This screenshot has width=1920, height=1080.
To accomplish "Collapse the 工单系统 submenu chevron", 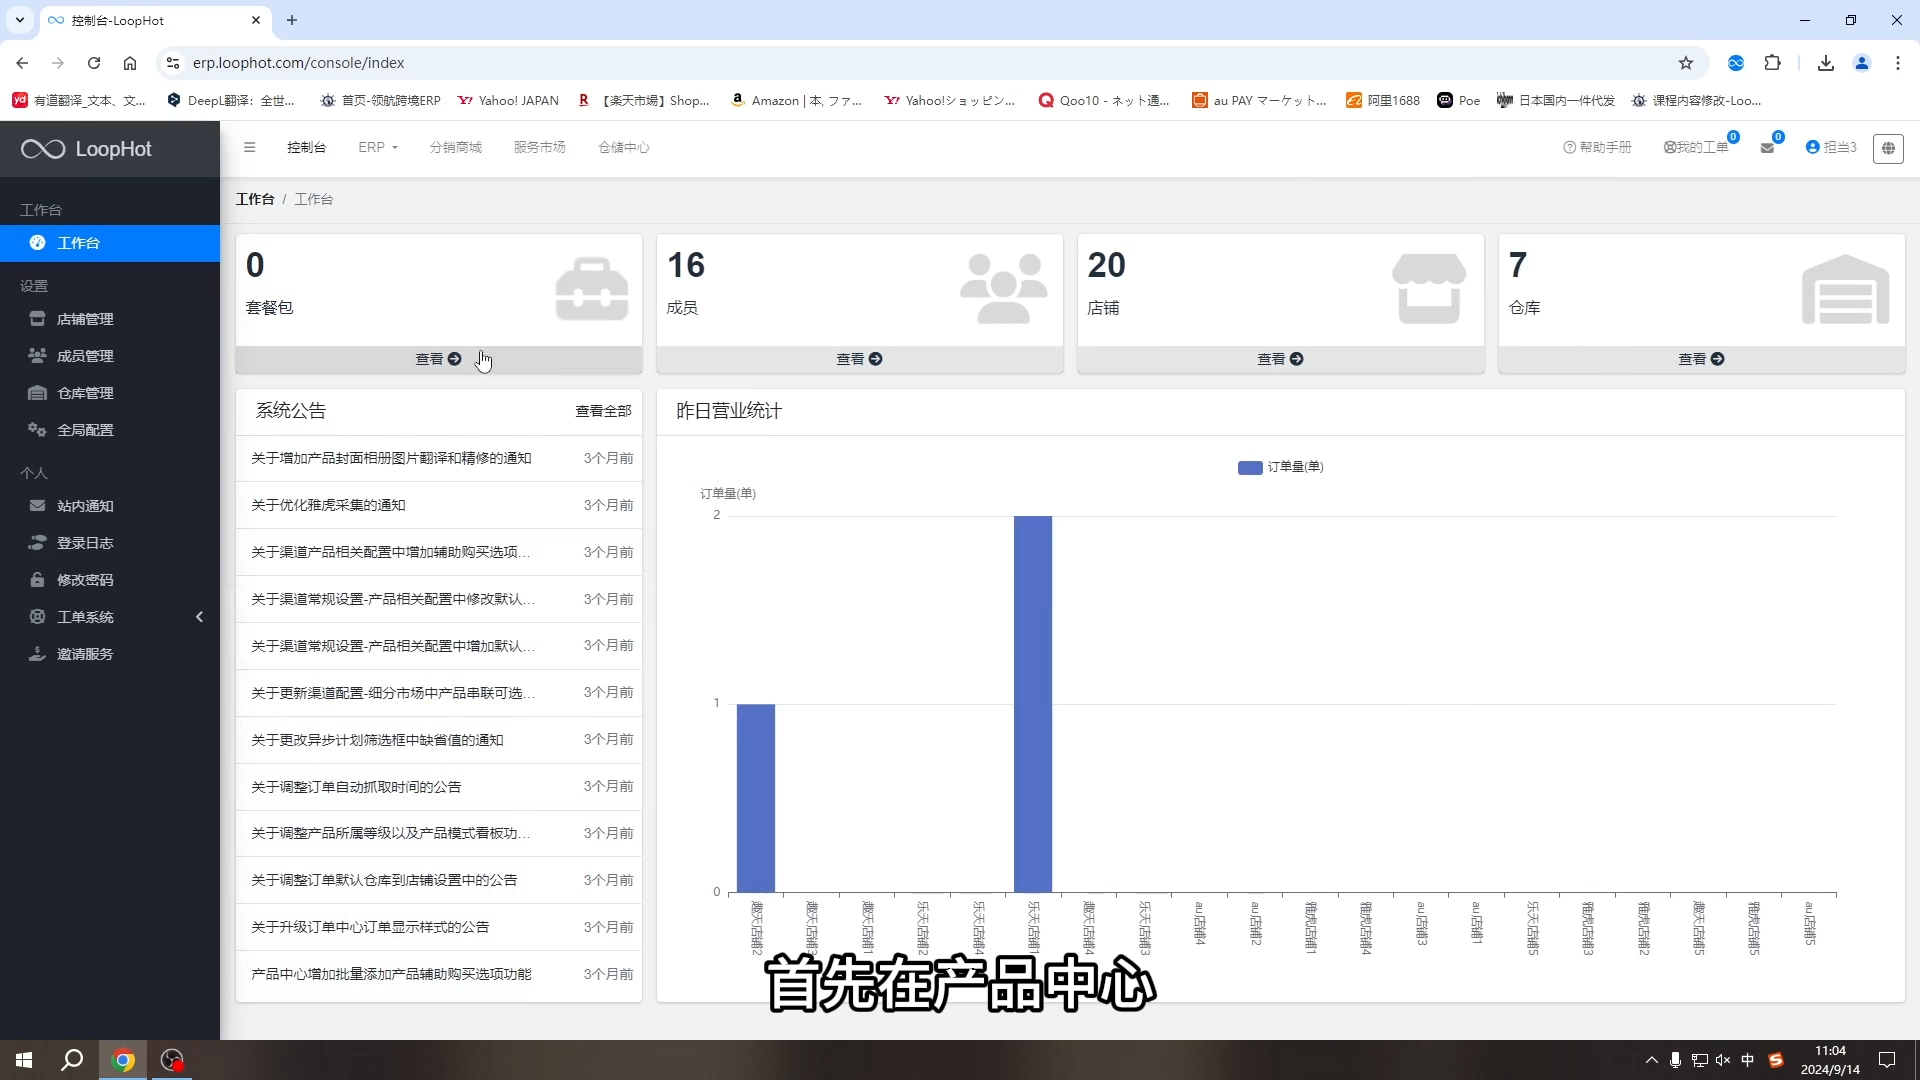I will coord(199,617).
